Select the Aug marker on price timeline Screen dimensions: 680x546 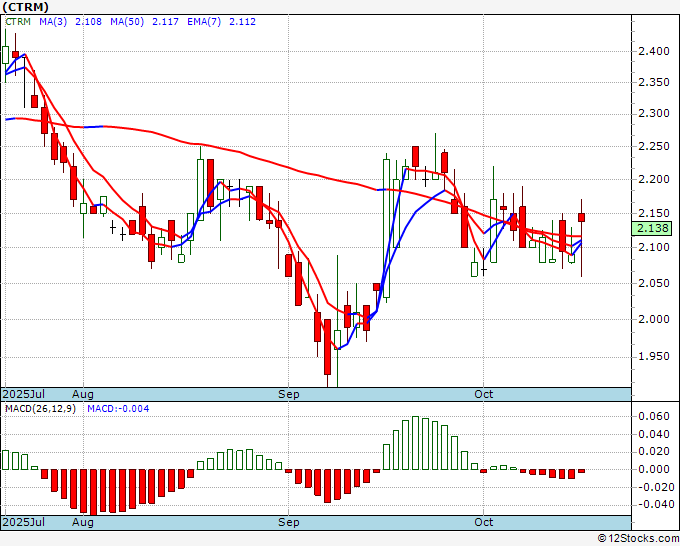[83, 394]
